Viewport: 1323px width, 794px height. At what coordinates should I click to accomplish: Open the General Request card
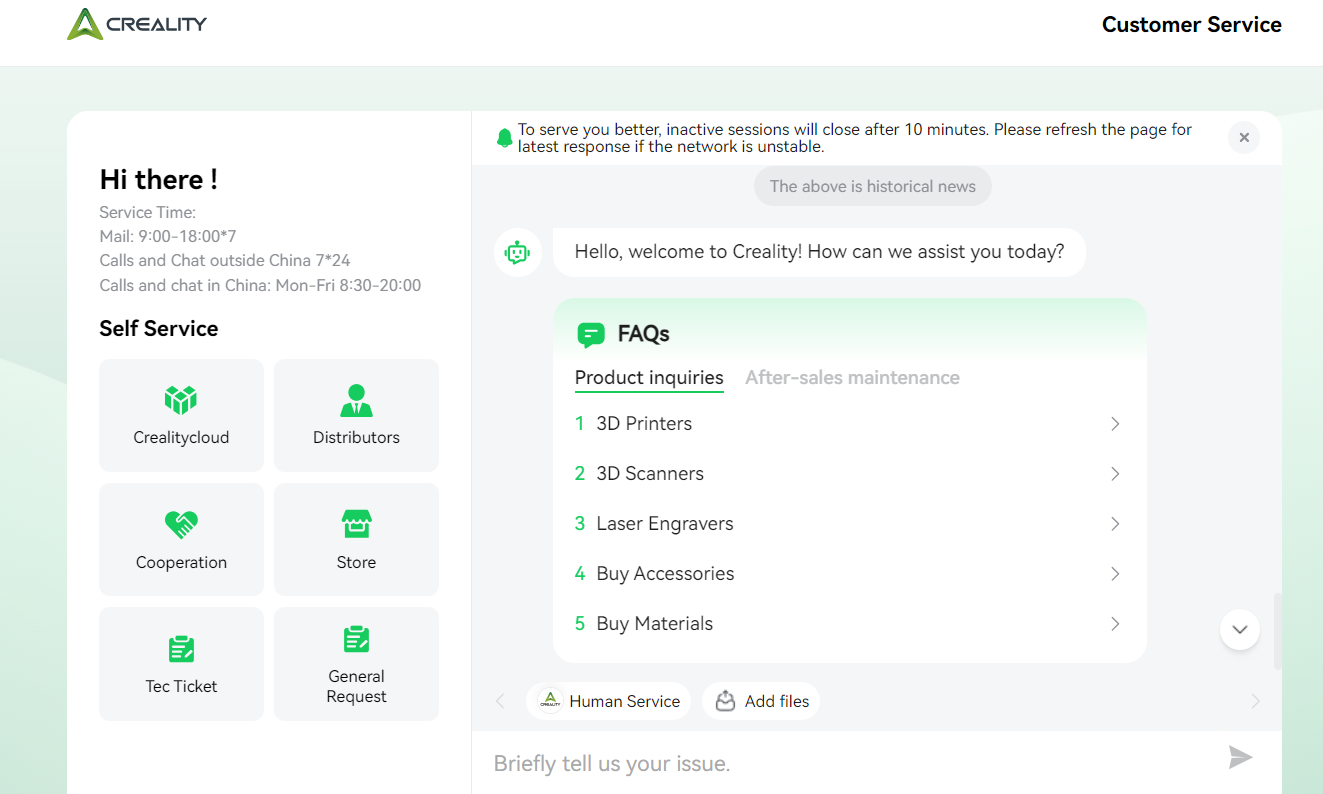356,664
